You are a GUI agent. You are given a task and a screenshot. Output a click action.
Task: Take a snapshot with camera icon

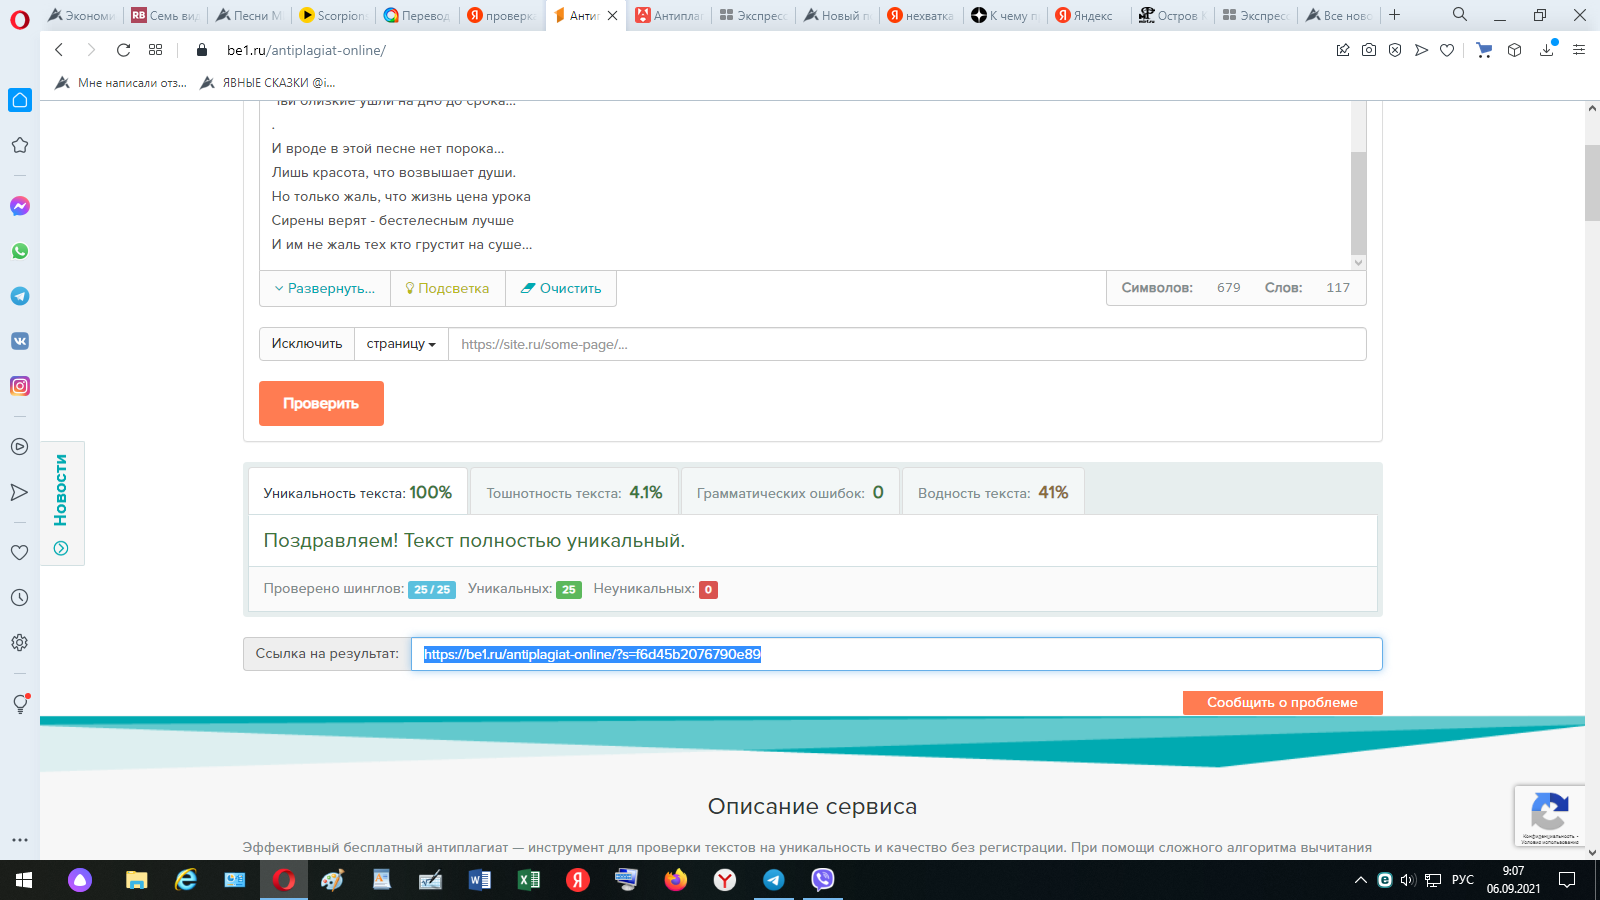[1369, 50]
